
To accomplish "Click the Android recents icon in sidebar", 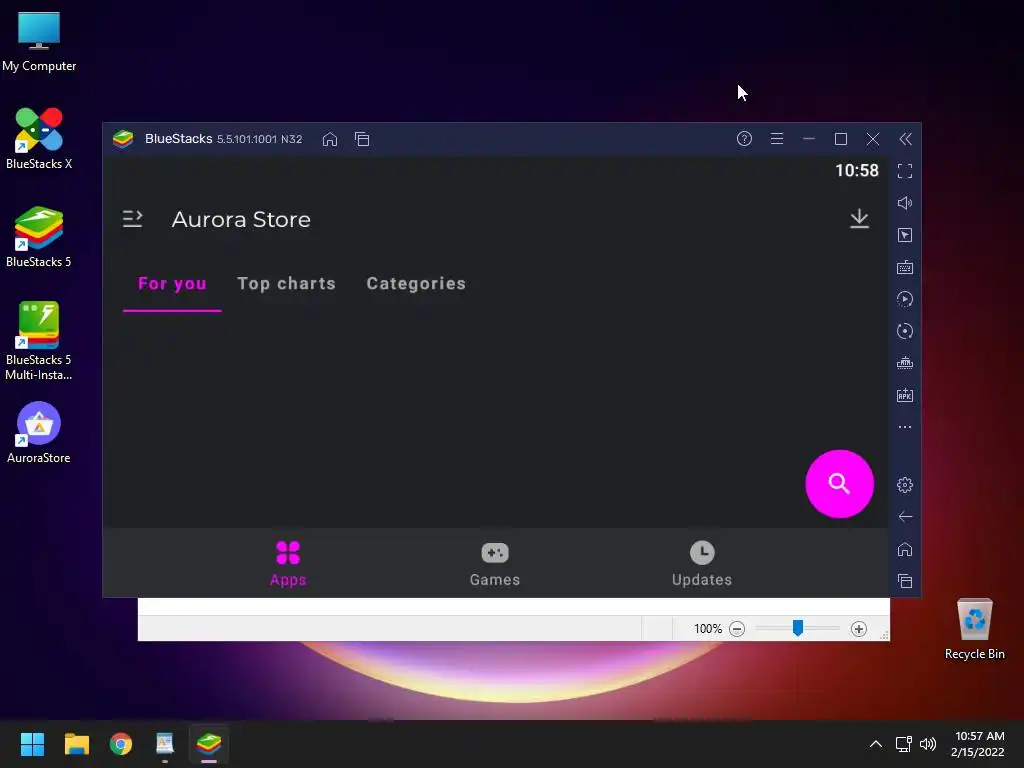I will click(905, 581).
